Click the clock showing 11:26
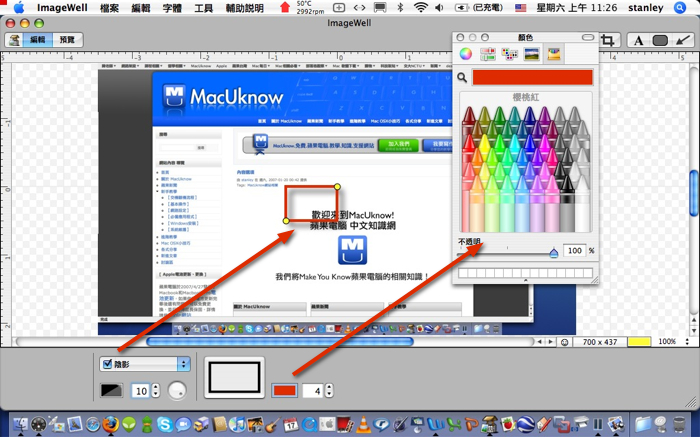Screen dimensions: 700x437 pyautogui.click(x=577, y=8)
